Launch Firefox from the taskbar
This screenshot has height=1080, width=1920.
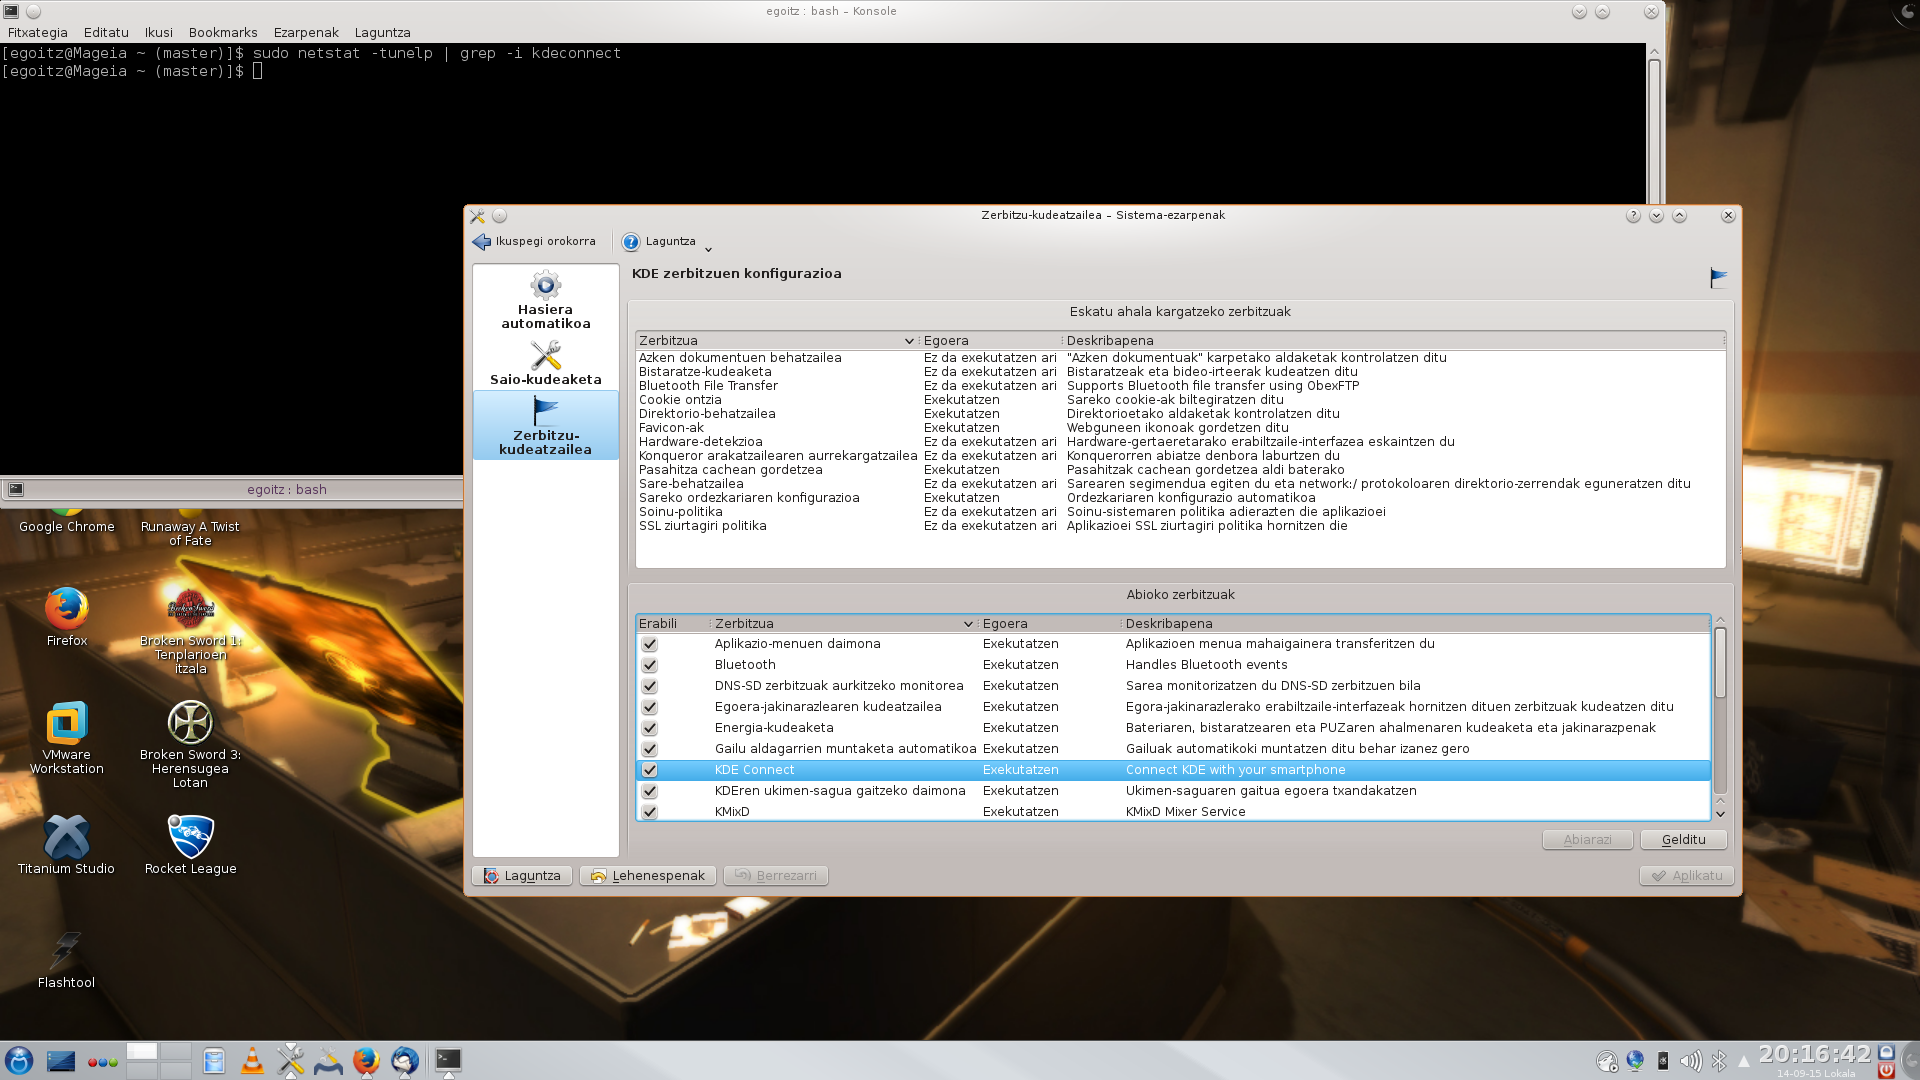[x=366, y=1061]
